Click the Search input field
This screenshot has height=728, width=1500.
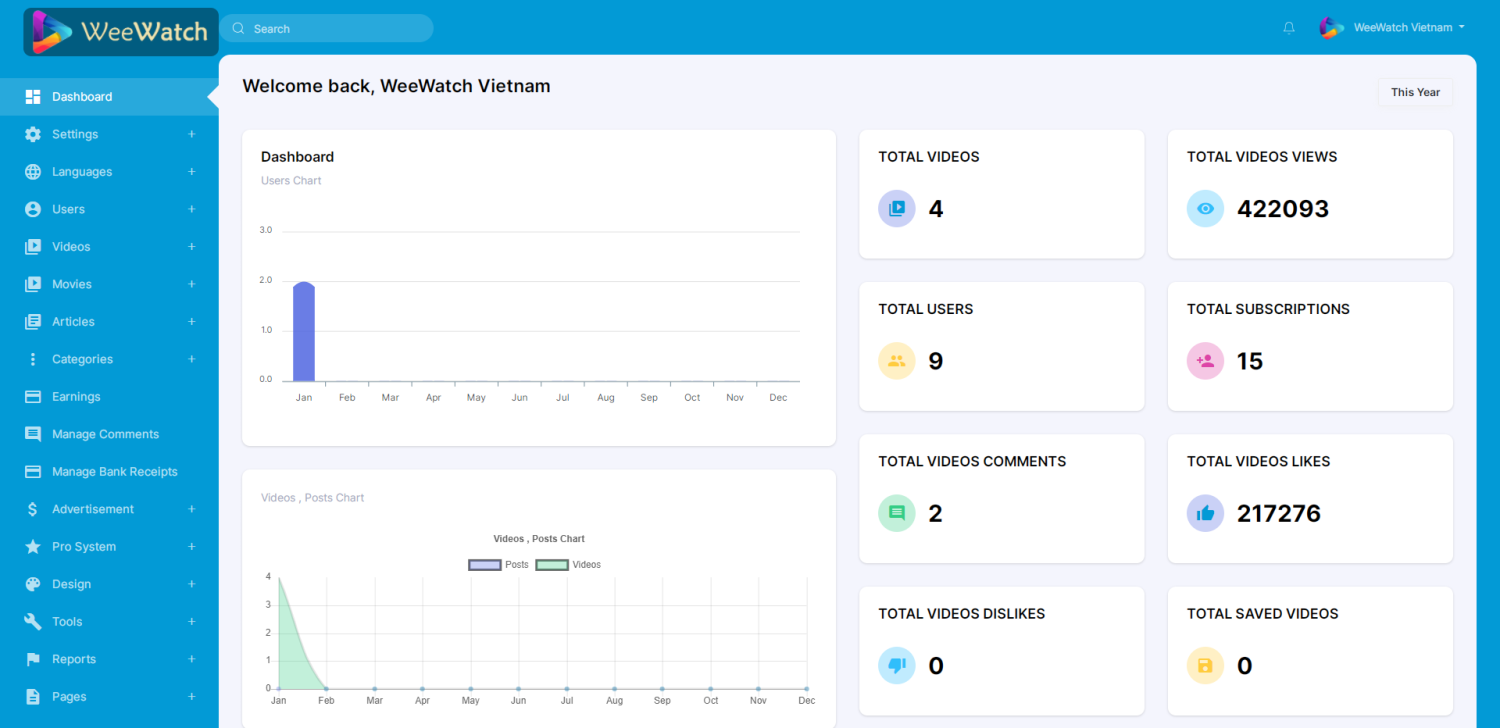[x=335, y=29]
